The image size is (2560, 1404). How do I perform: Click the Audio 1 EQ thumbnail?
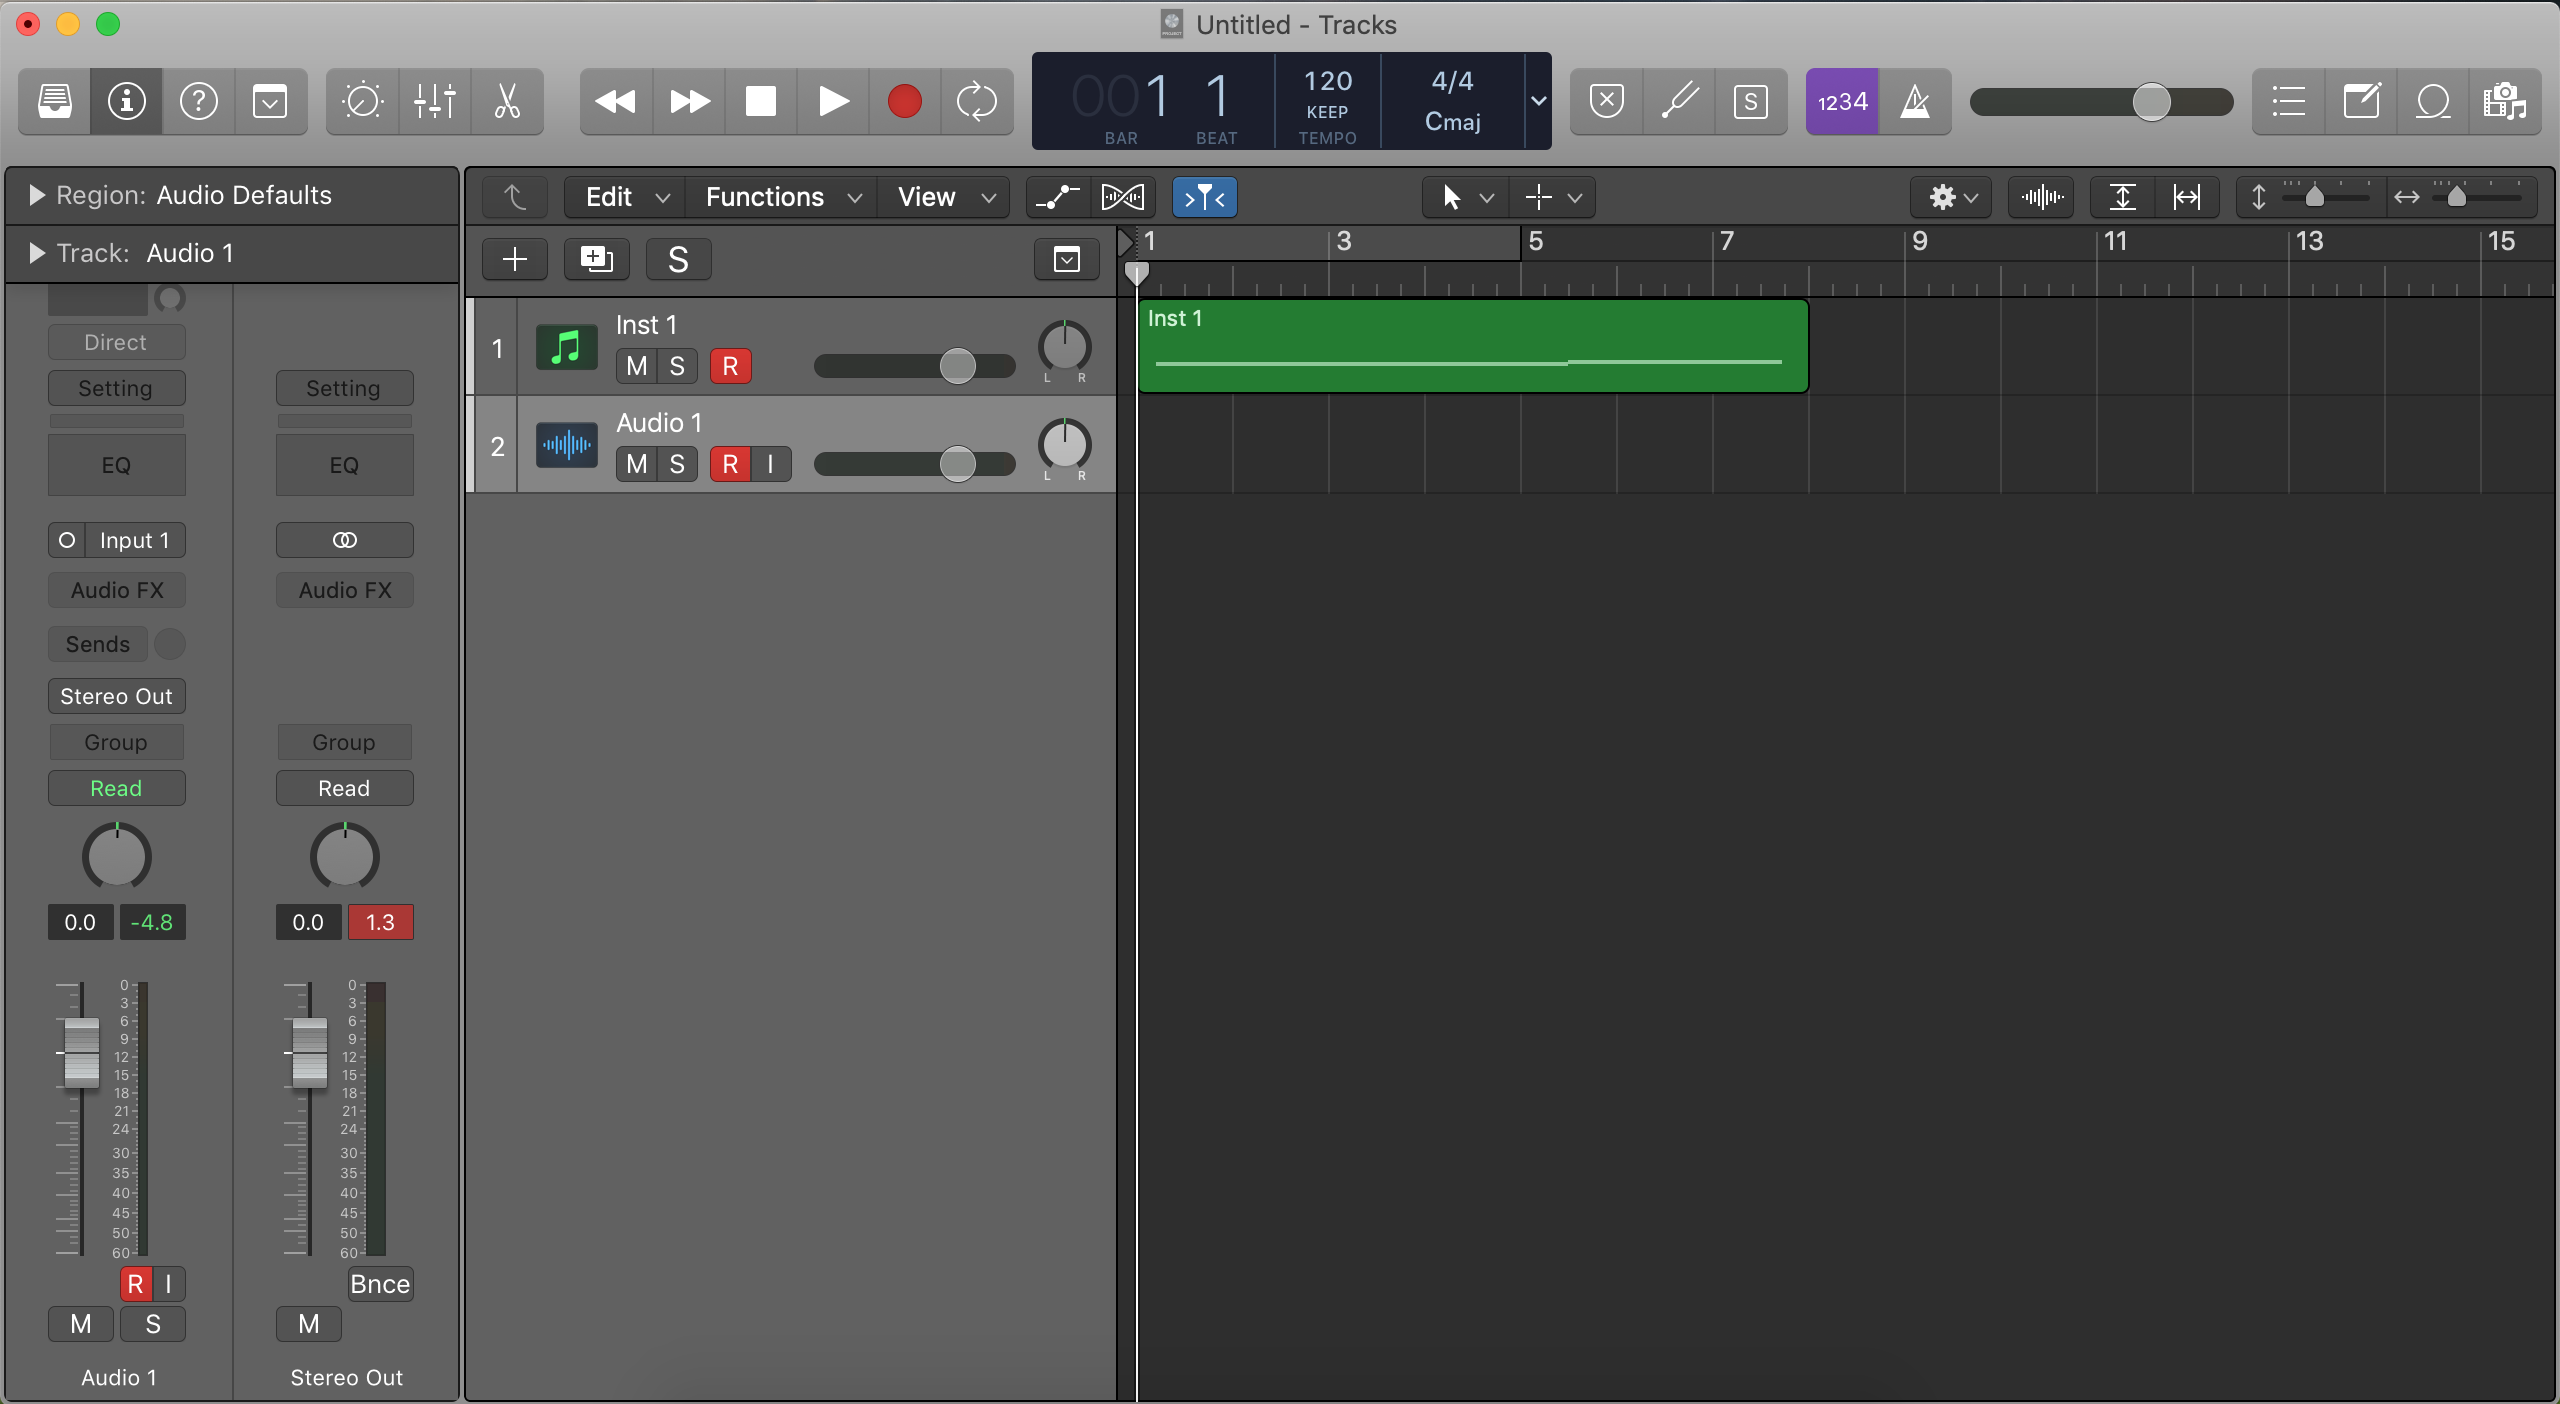click(x=117, y=465)
